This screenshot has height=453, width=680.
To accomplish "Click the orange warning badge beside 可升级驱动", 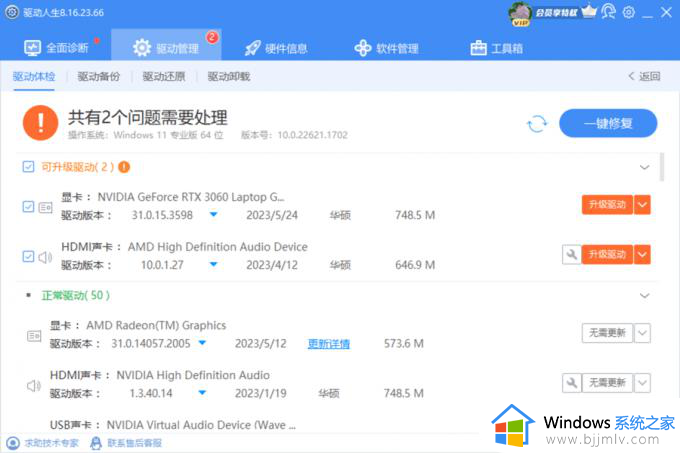I will pos(124,167).
